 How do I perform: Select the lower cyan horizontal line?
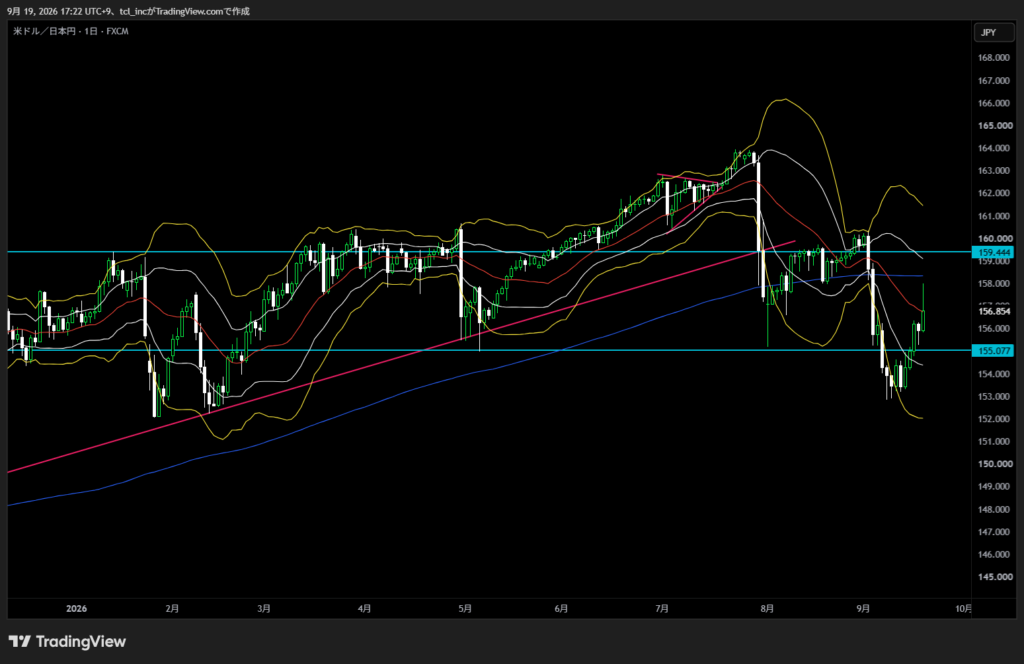tap(490, 351)
